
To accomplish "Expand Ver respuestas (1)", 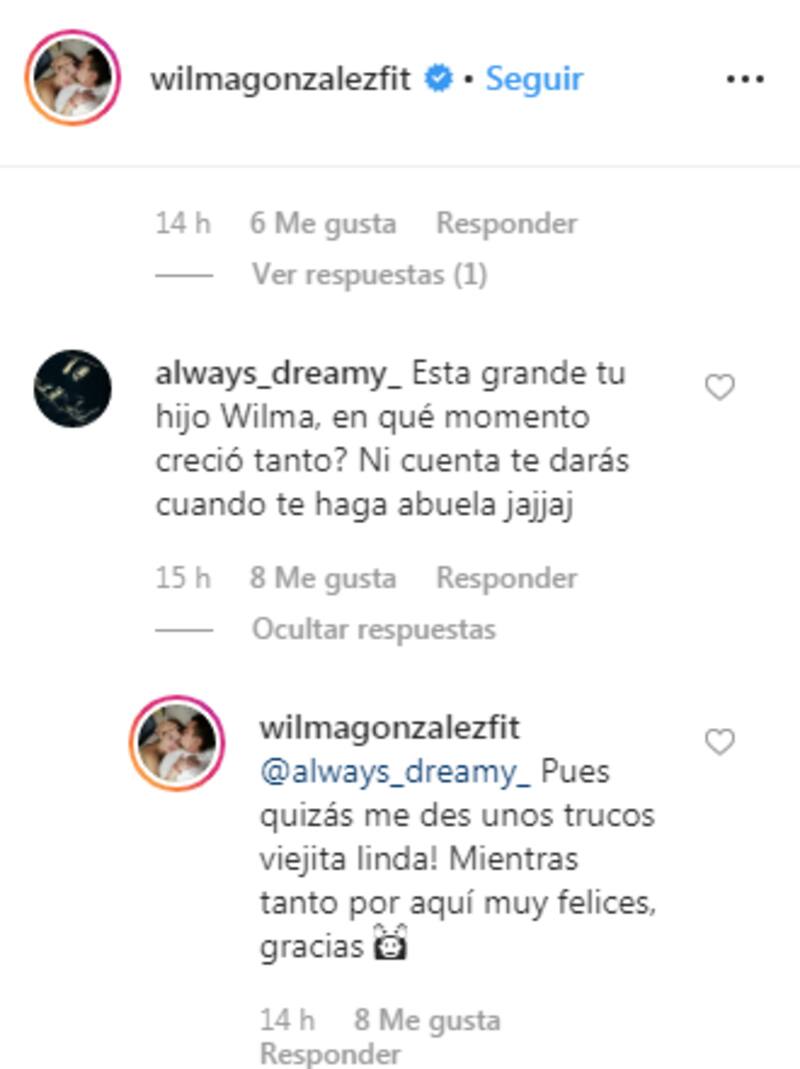I will point(369,275).
